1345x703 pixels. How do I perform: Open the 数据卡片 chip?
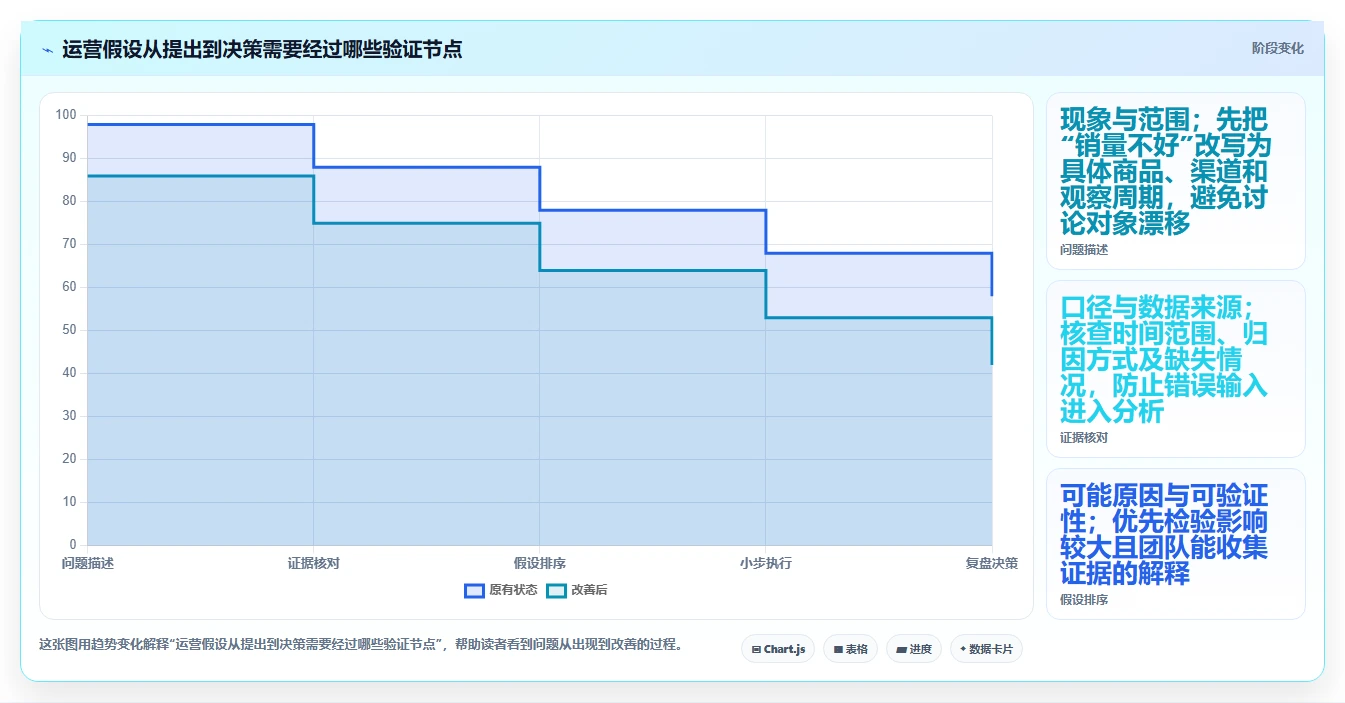pyautogui.click(x=986, y=649)
